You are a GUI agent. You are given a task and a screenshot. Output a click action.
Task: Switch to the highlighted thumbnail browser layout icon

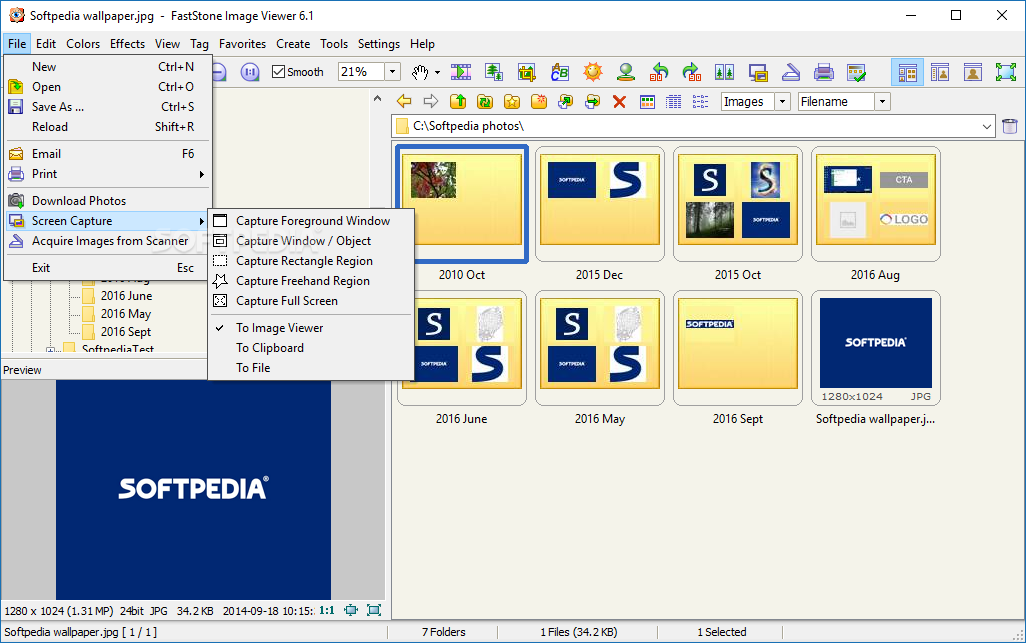(x=908, y=72)
